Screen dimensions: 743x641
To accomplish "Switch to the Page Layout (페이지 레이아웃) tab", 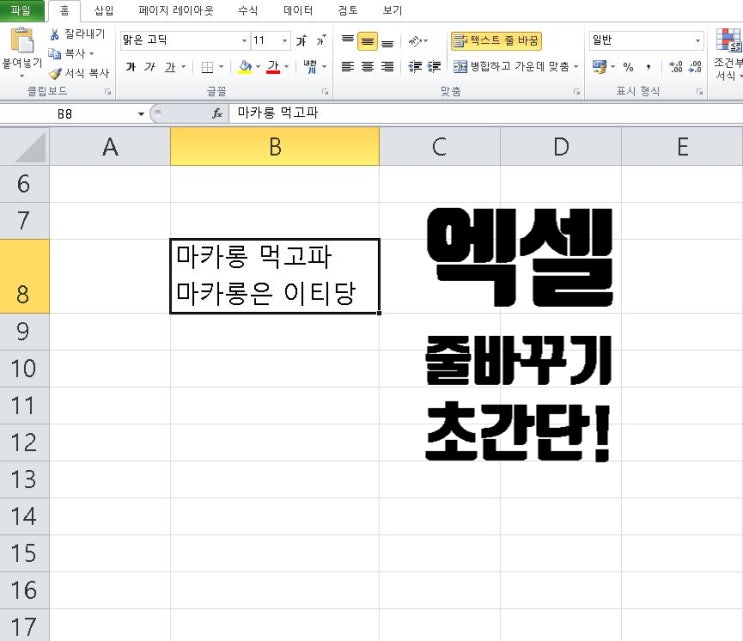I will pos(176,10).
